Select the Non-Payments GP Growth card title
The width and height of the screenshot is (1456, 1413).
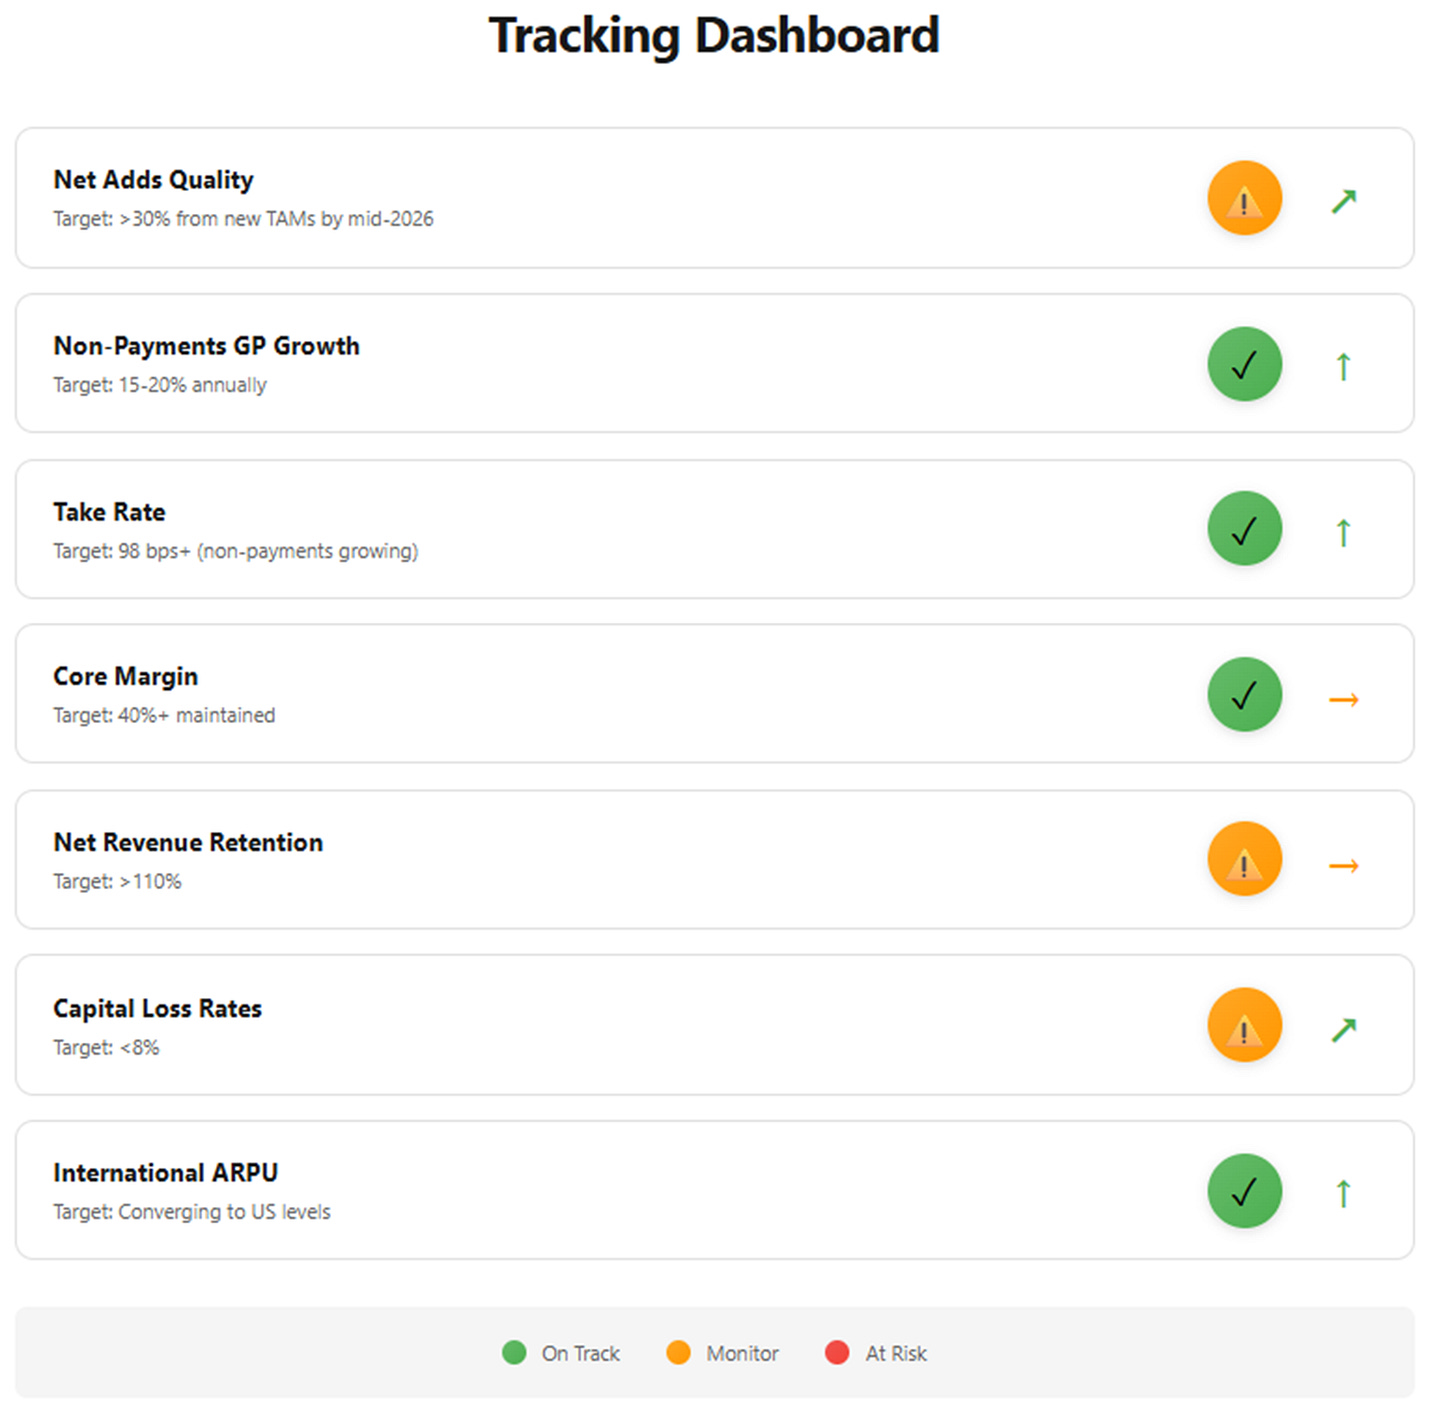click(207, 345)
